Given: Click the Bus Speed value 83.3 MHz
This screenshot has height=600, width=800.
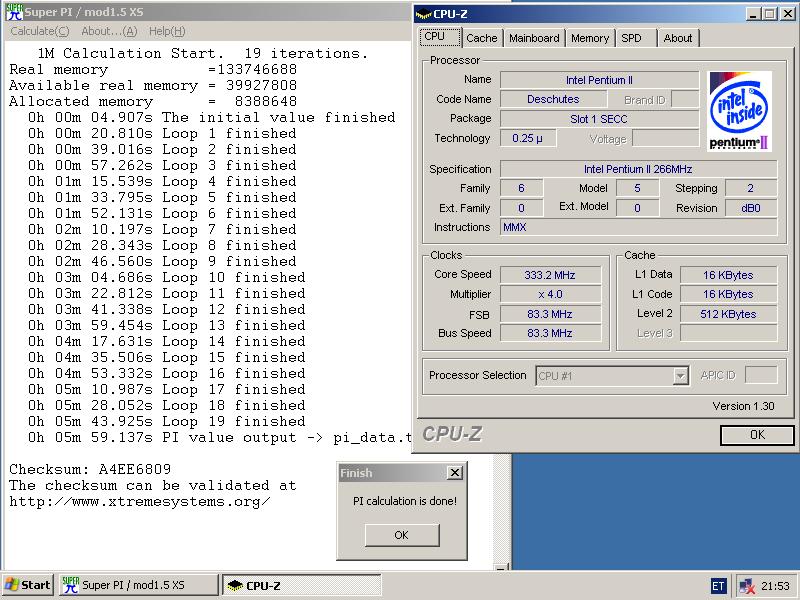Looking at the screenshot, I should coord(550,333).
